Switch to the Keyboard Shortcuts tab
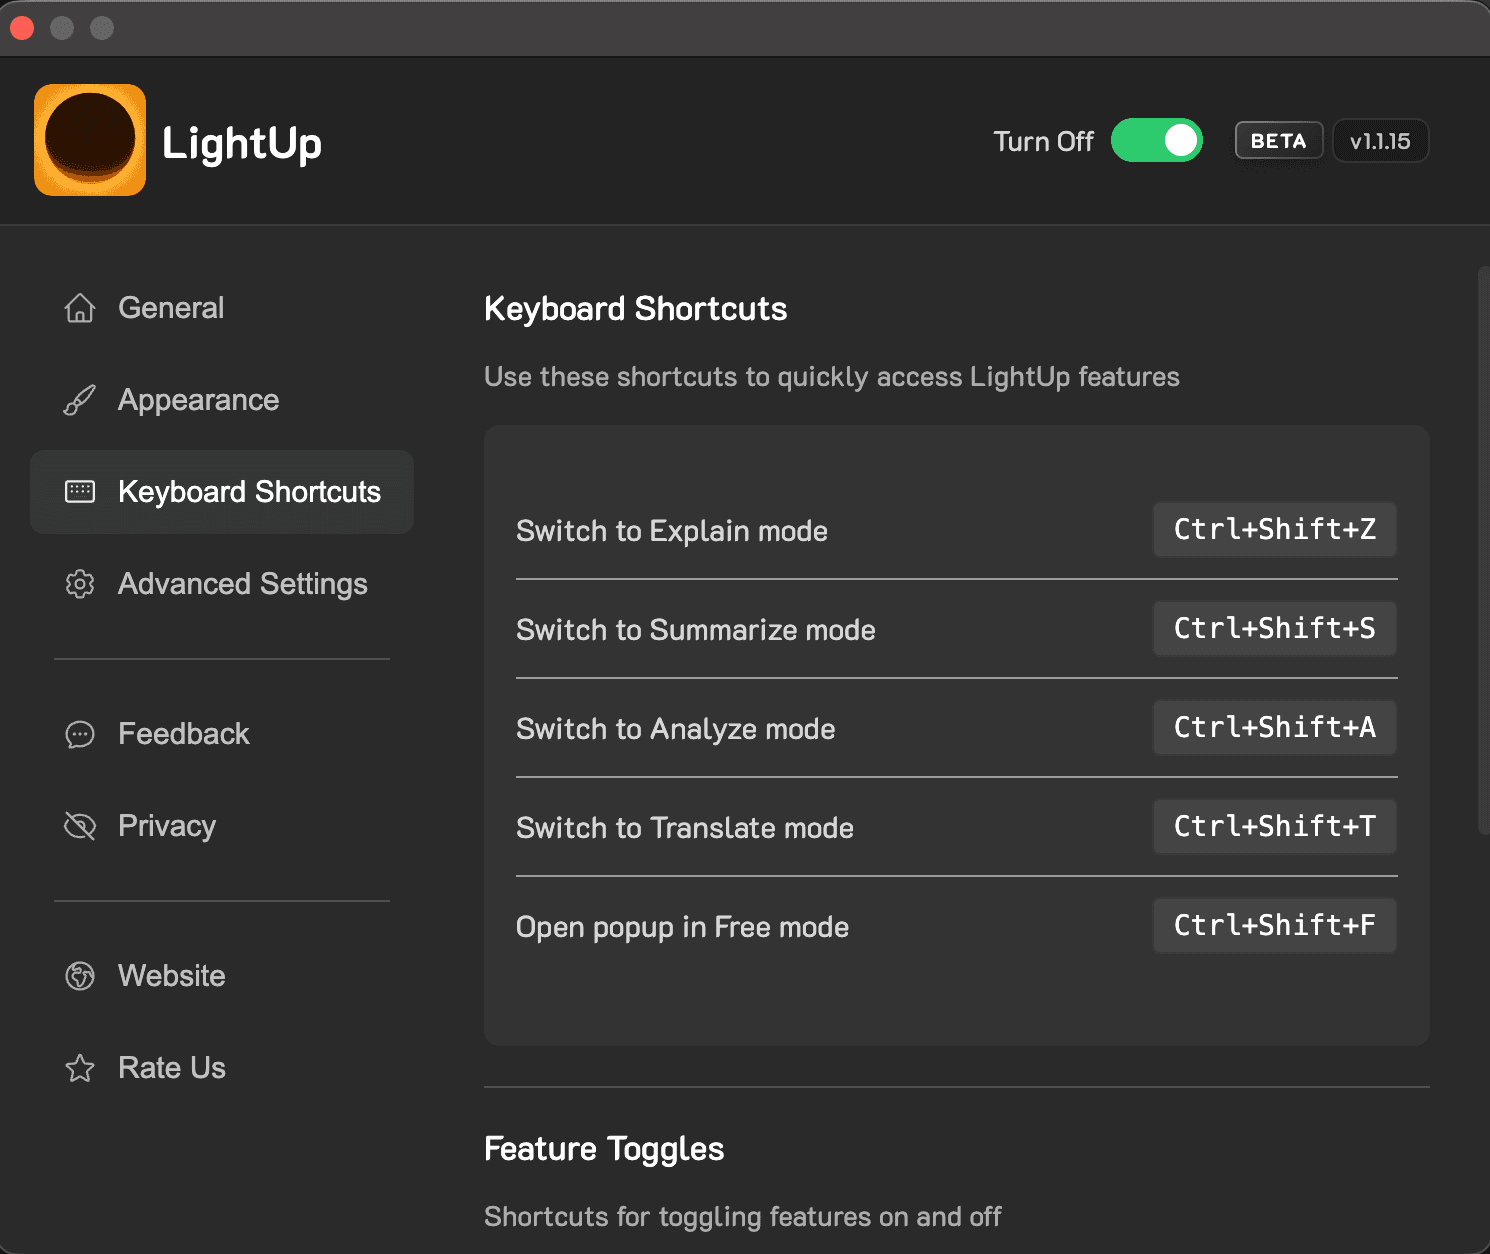The image size is (1490, 1254). [249, 492]
